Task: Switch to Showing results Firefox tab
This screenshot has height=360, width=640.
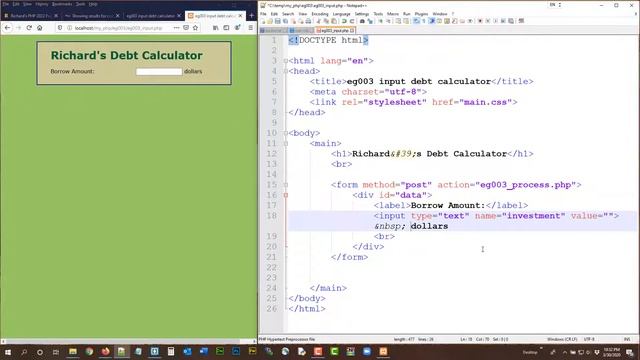Action: point(91,16)
